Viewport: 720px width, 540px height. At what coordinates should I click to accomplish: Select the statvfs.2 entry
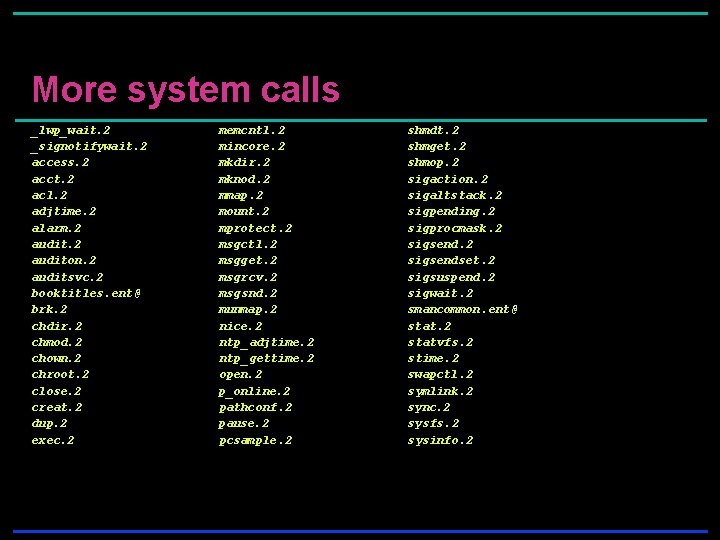point(440,343)
